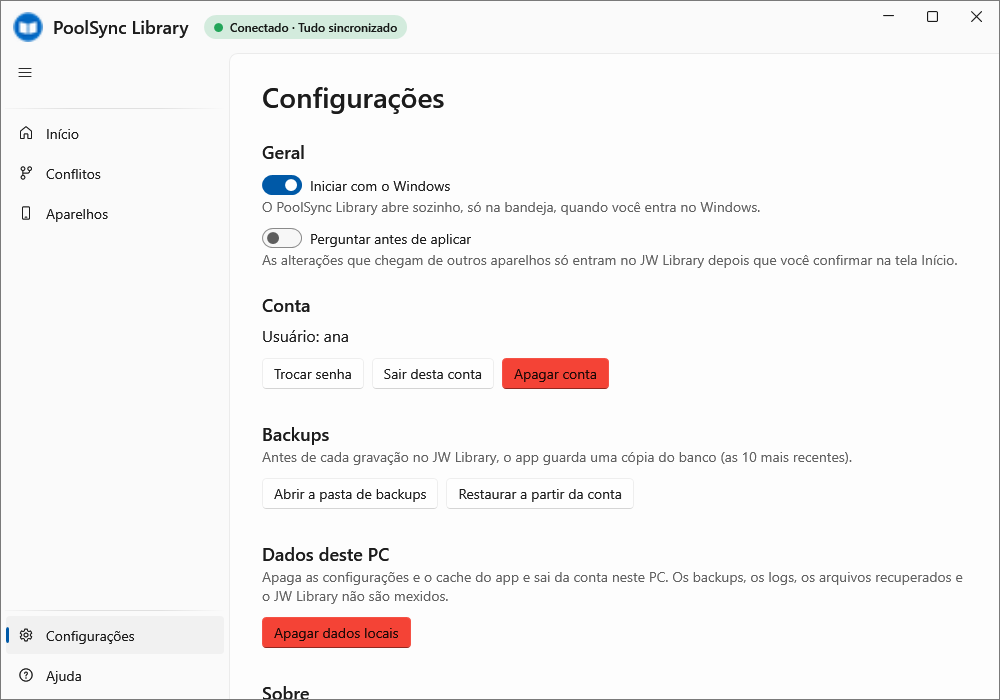The height and width of the screenshot is (700, 1000).
Task: Click the red Apagar dados locais button
Action: pos(336,632)
